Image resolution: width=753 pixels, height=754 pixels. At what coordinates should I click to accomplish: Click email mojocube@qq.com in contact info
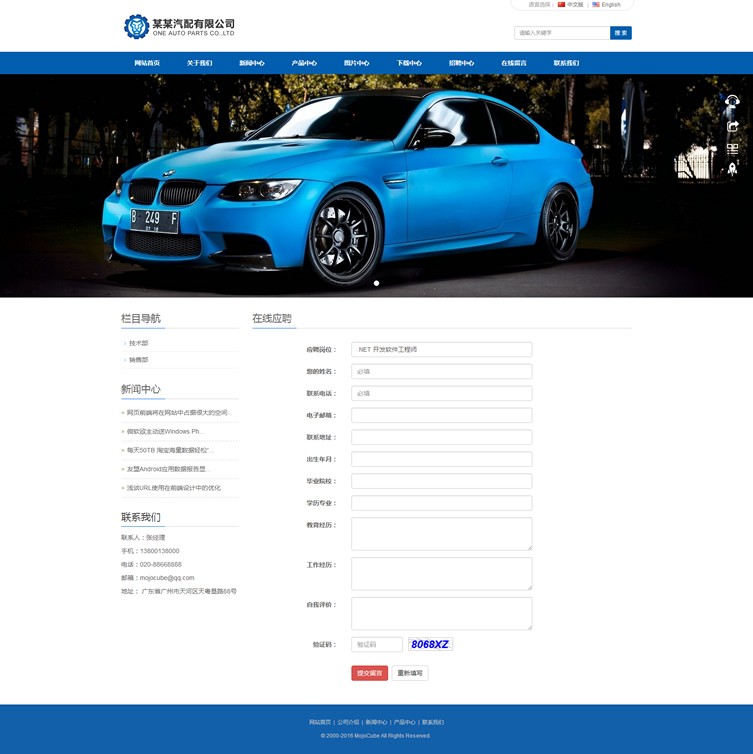(167, 578)
